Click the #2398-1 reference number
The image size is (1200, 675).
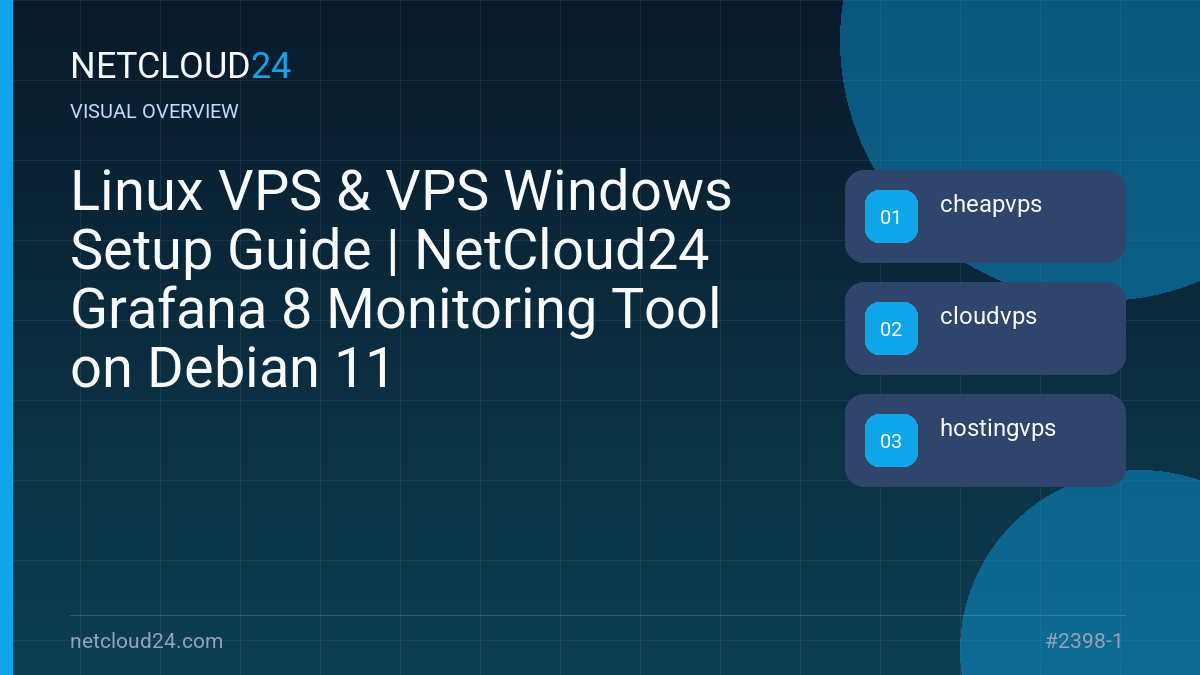[1084, 641]
